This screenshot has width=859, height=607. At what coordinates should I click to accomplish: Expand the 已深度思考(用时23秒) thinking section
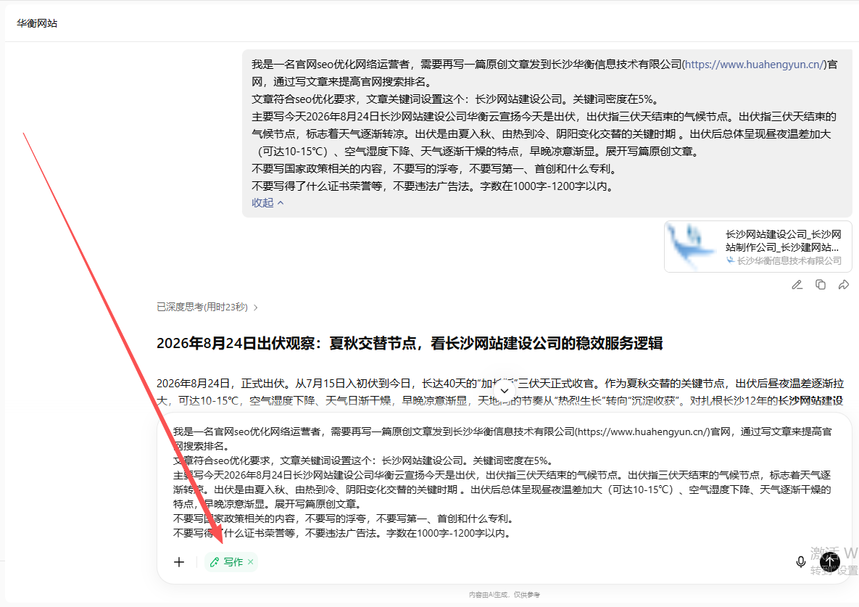point(207,307)
